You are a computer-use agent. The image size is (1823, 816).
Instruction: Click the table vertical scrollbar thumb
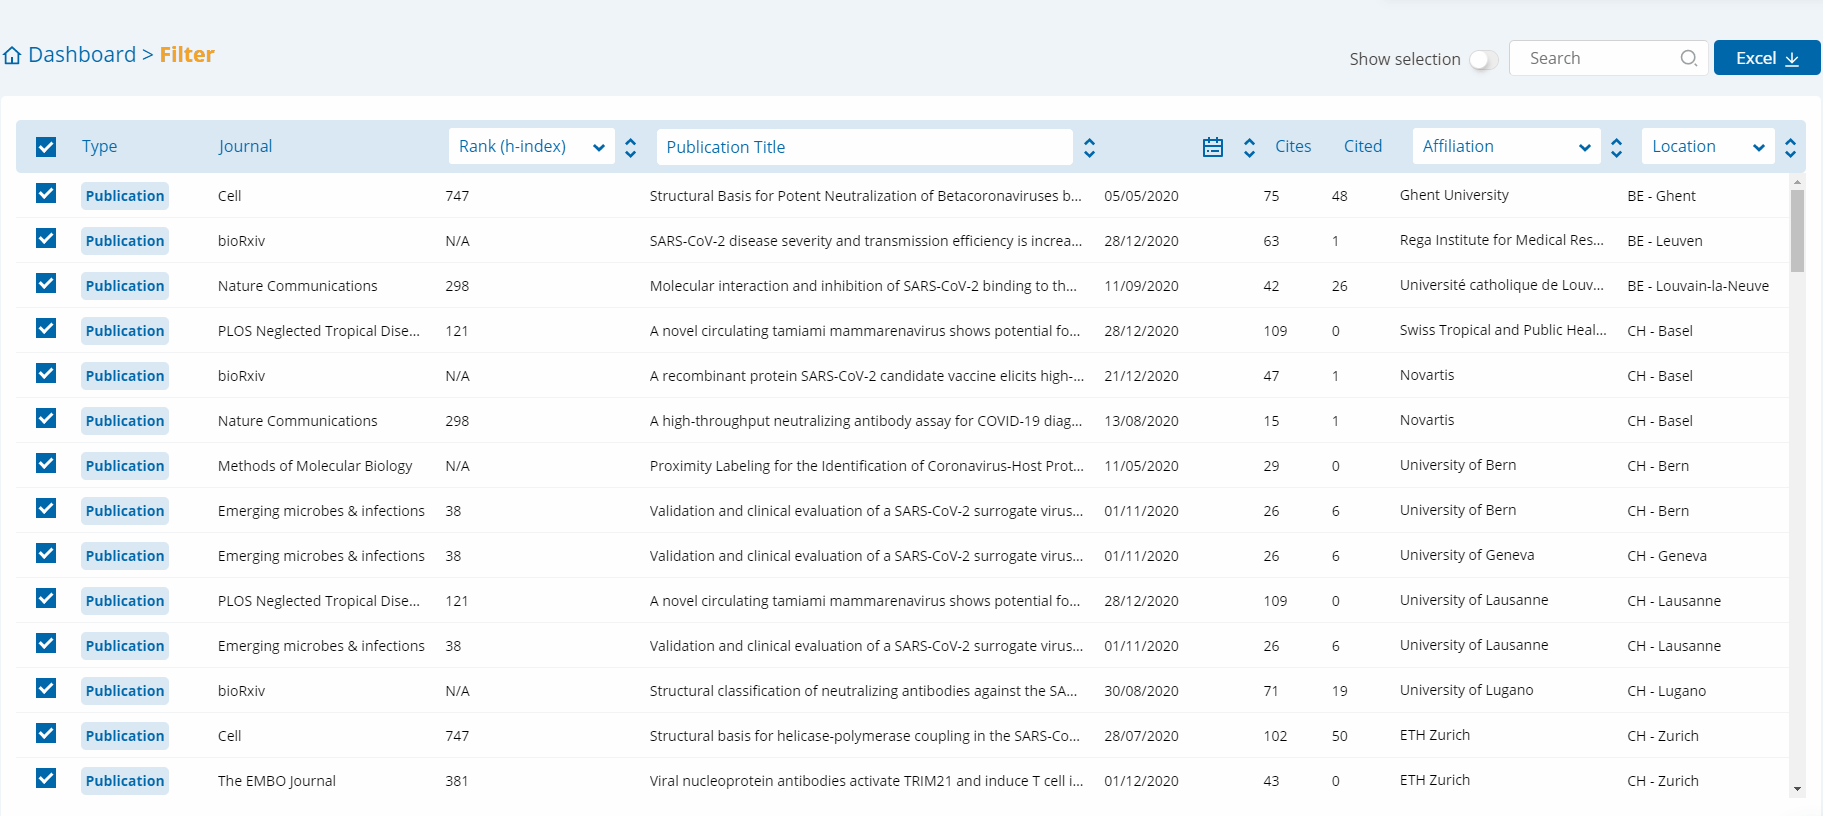pyautogui.click(x=1797, y=230)
